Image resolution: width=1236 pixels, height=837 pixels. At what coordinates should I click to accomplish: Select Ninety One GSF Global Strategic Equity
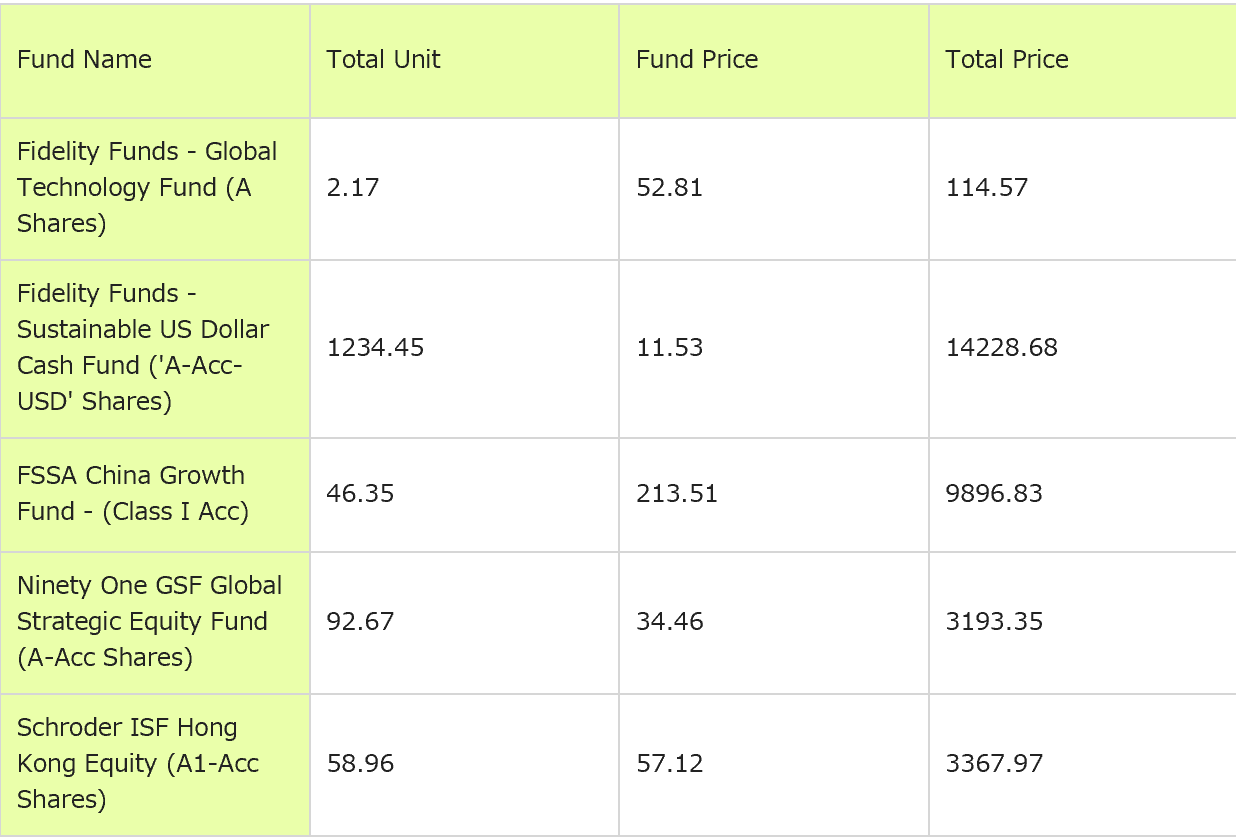click(149, 622)
